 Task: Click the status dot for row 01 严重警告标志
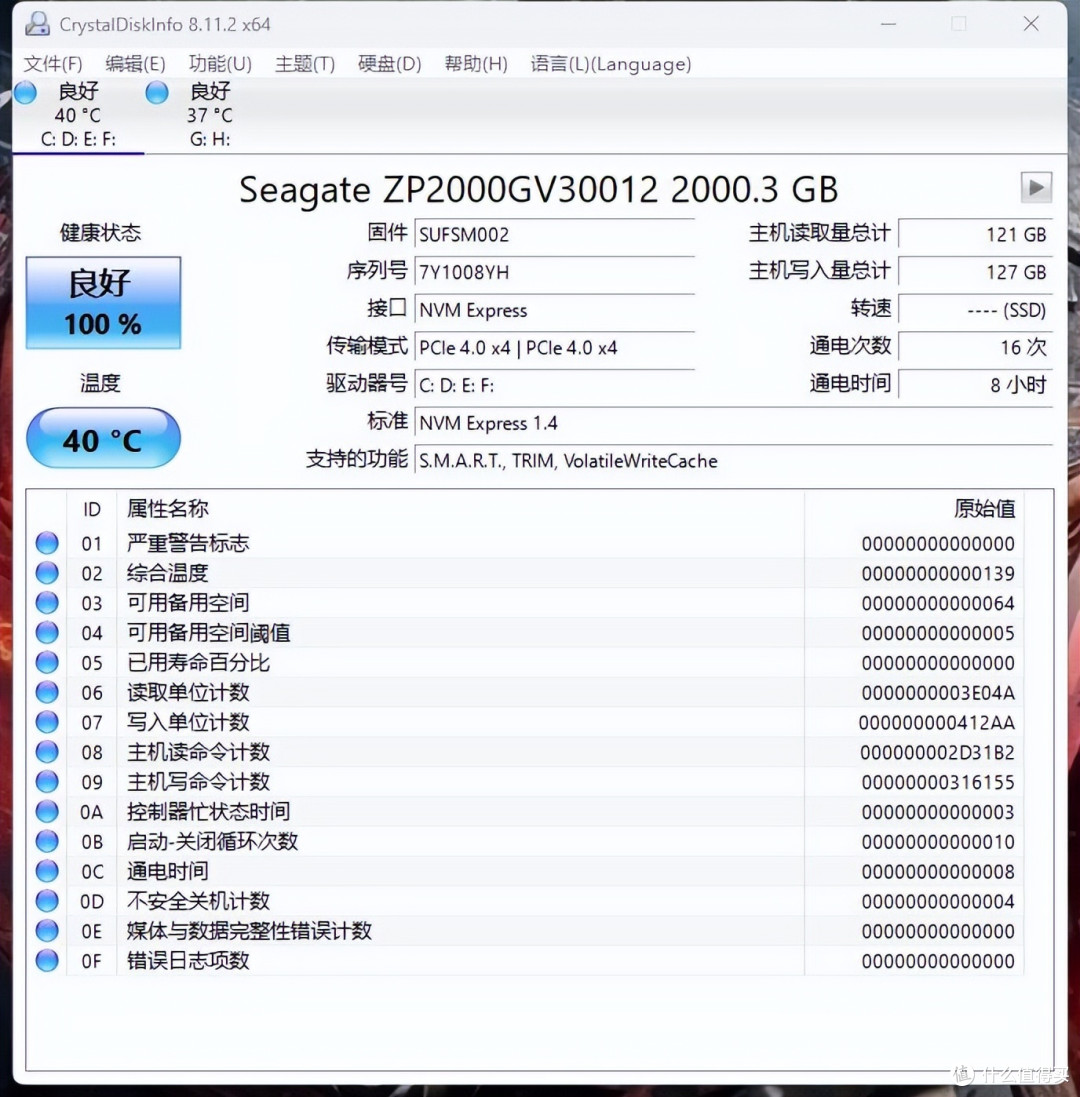click(47, 543)
